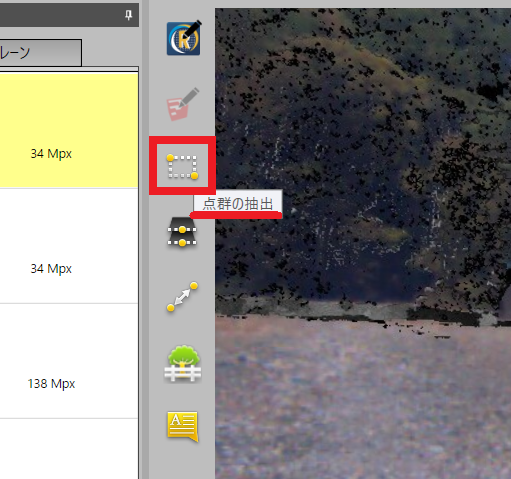Viewport: 511px width, 479px height.
Task: Click the gray strip above the 3D viewport
Action: 363,4
